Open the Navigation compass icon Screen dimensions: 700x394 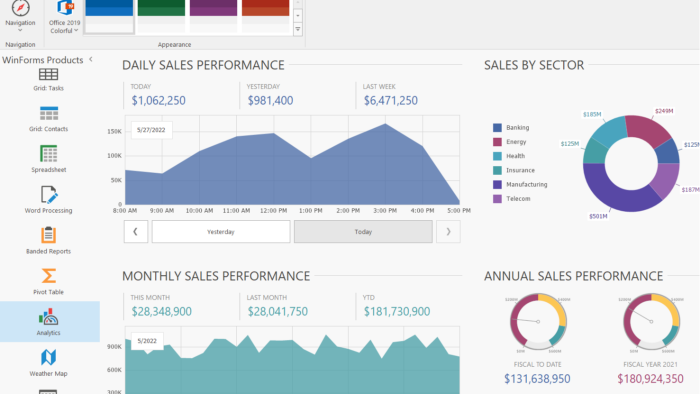coord(21,8)
